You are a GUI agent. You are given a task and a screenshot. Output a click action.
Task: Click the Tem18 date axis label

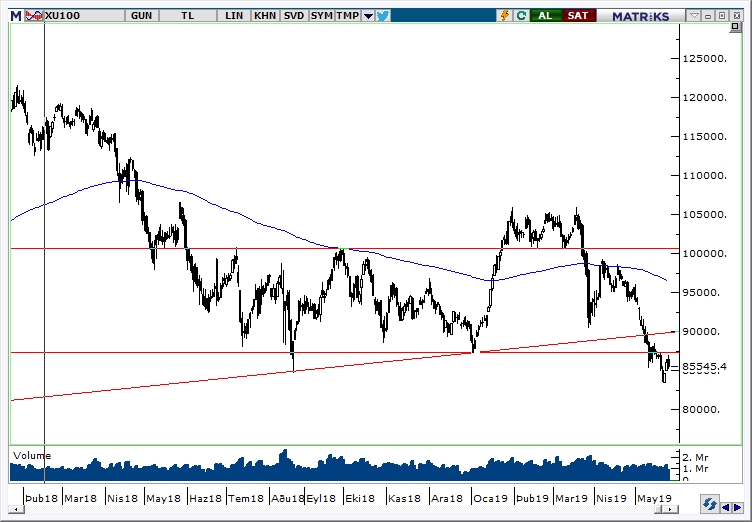246,498
